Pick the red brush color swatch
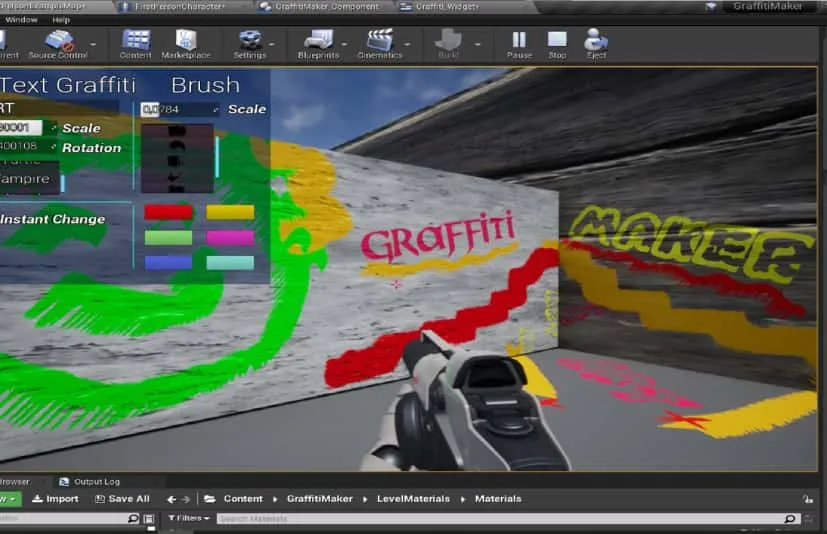The width and height of the screenshot is (827, 534). coord(168,212)
